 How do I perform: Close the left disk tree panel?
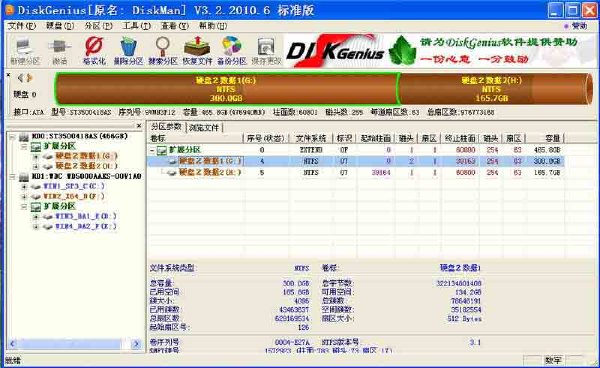pos(139,125)
